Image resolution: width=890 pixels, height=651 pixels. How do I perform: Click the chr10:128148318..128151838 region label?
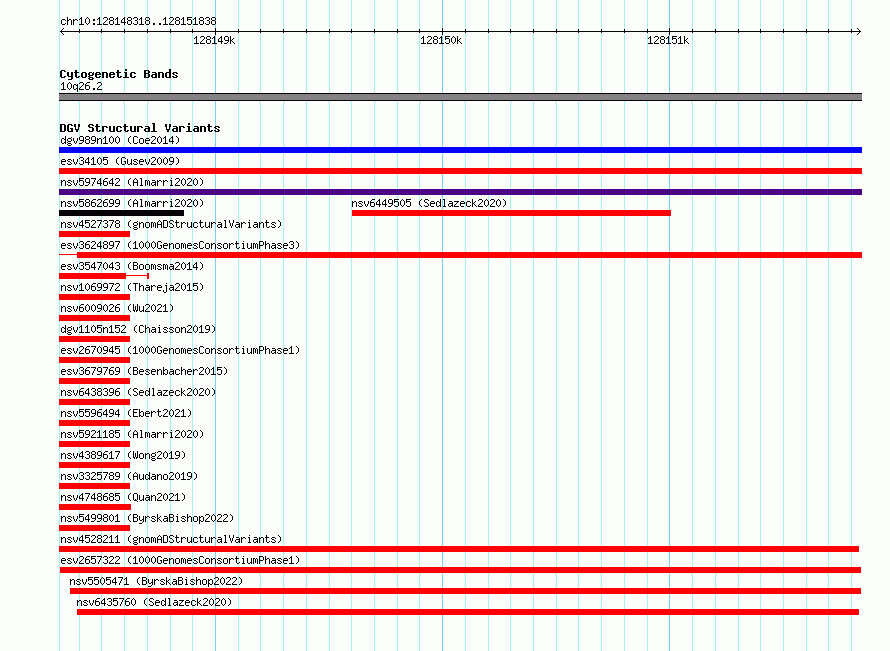(138, 21)
